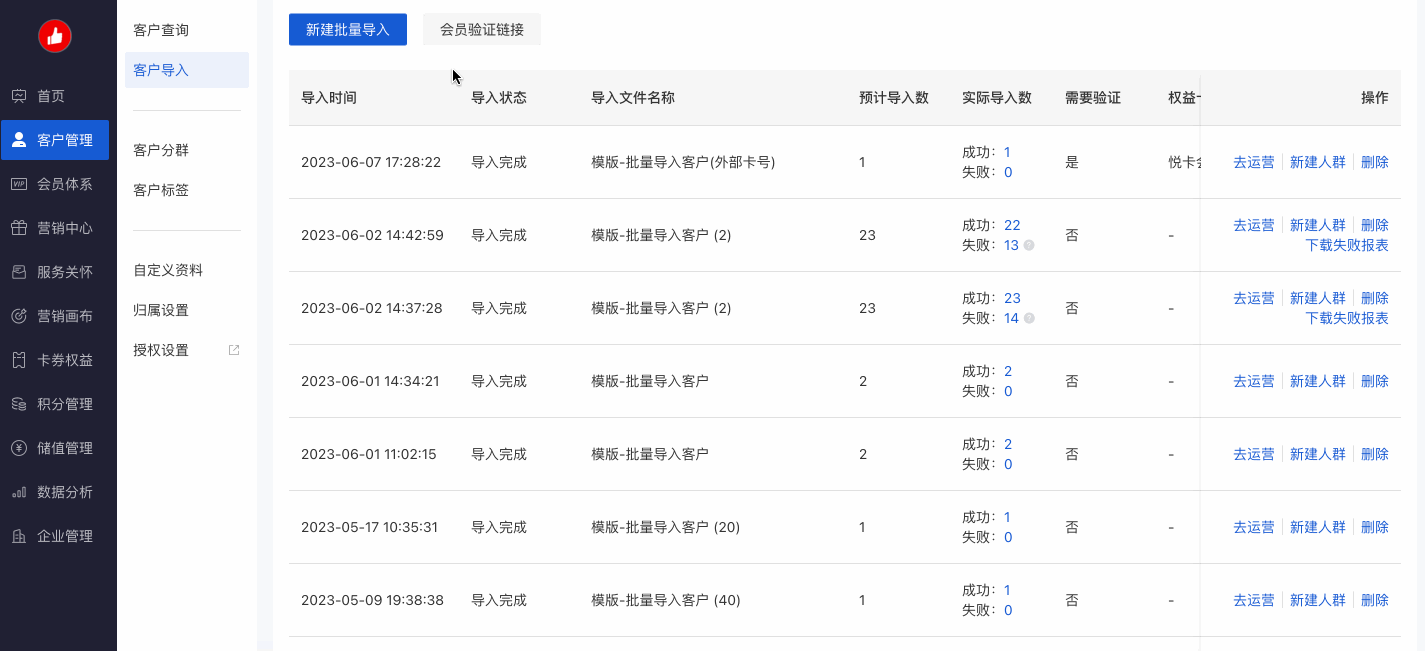The image size is (1425, 651).
Task: Click 新建人群 for 2023-05-17 10:35:31 row
Action: tap(1318, 527)
